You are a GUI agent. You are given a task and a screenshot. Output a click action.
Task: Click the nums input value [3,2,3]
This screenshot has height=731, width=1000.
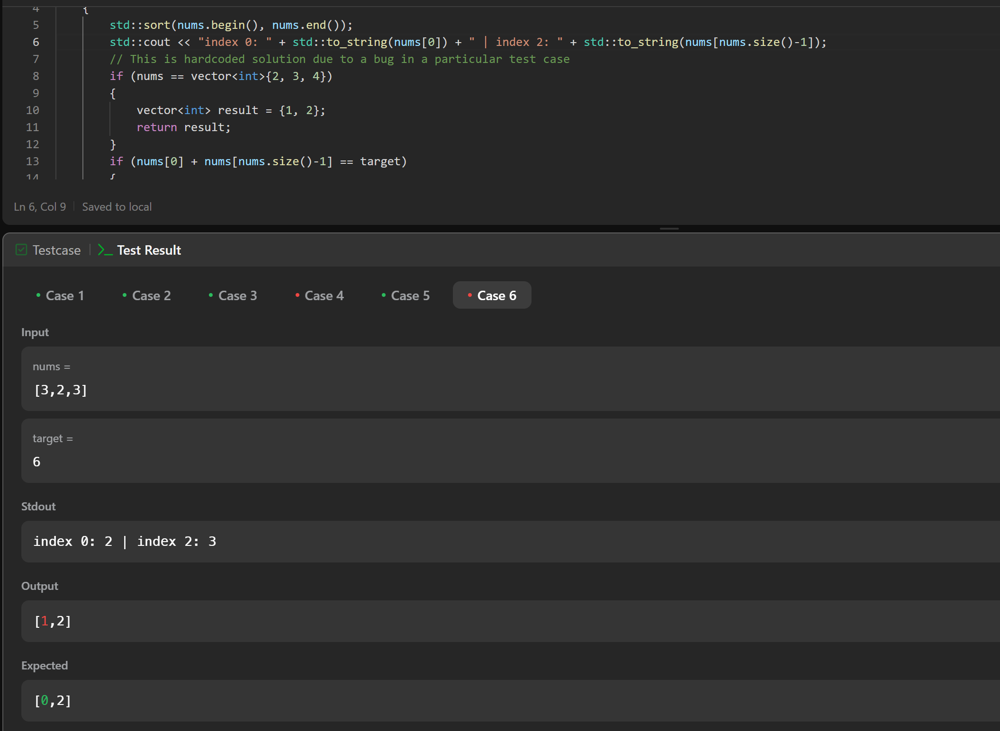point(61,390)
